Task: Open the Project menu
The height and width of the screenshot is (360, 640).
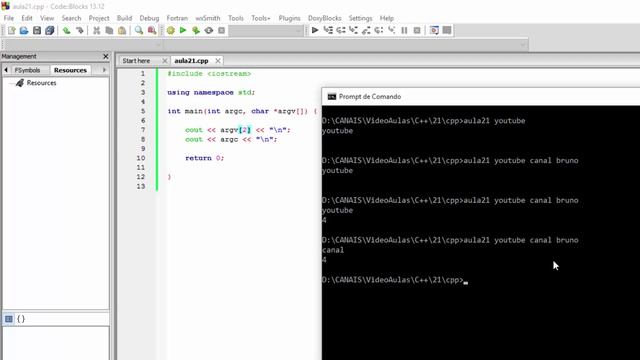Action: click(x=99, y=18)
